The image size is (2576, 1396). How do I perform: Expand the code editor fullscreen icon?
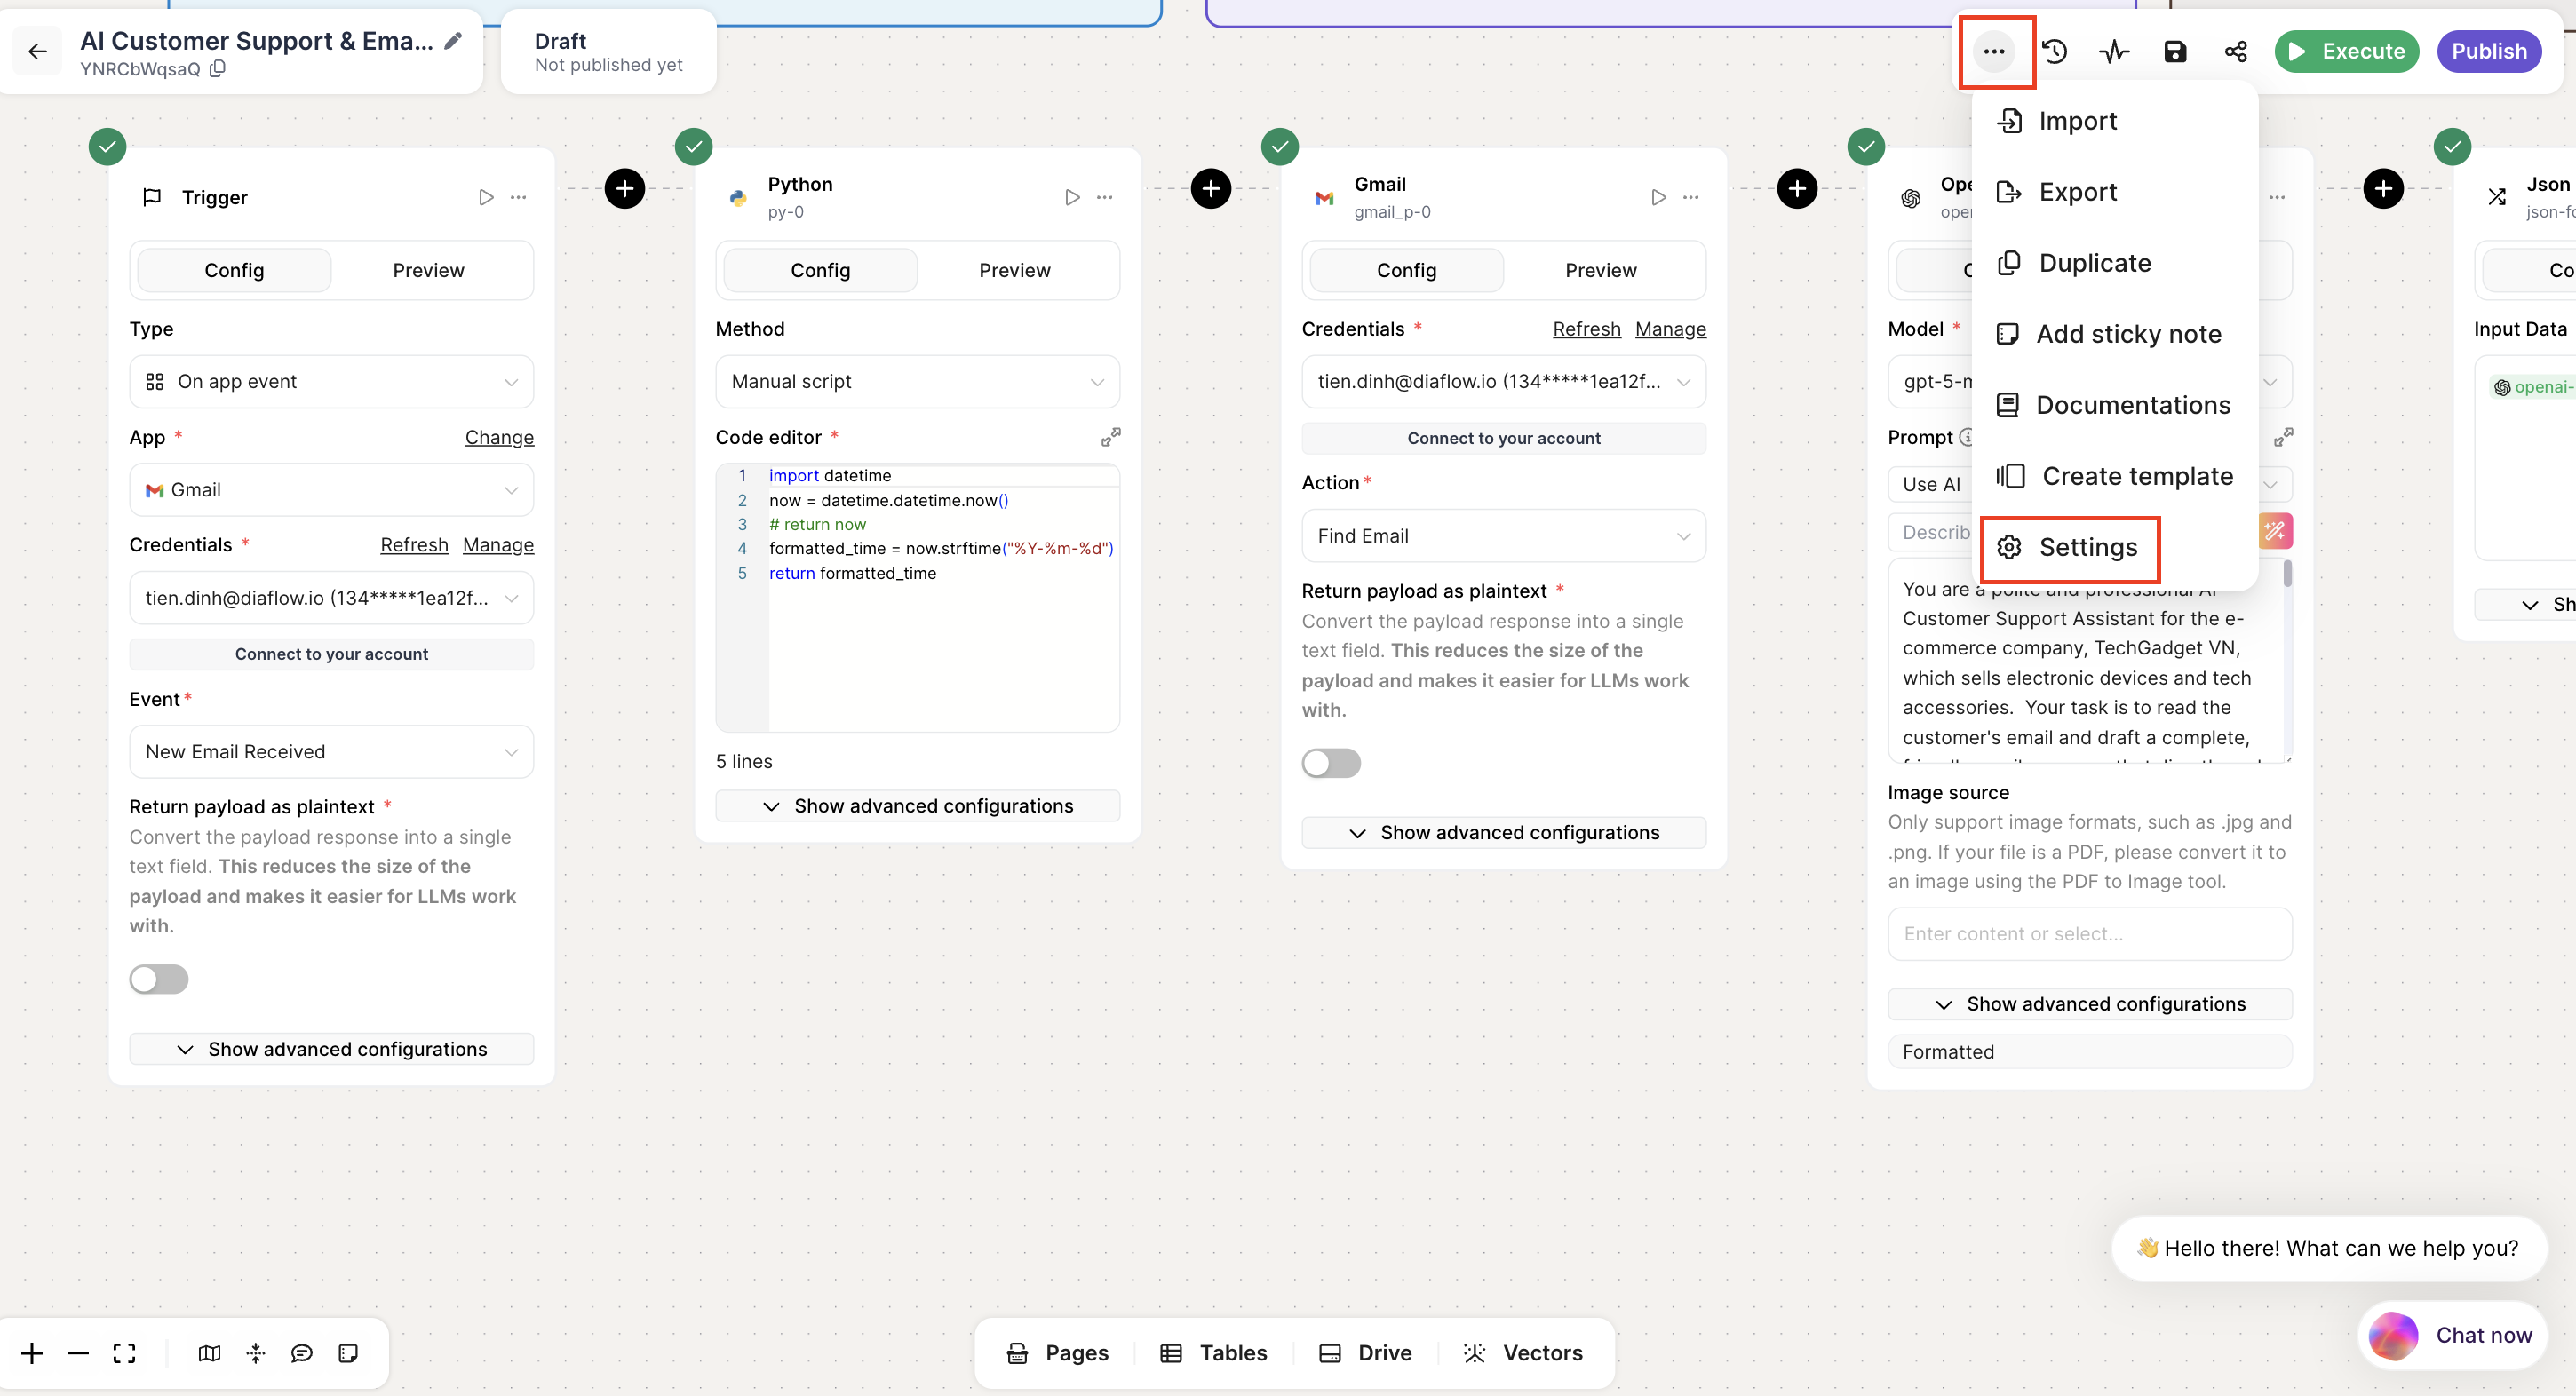pos(1110,437)
